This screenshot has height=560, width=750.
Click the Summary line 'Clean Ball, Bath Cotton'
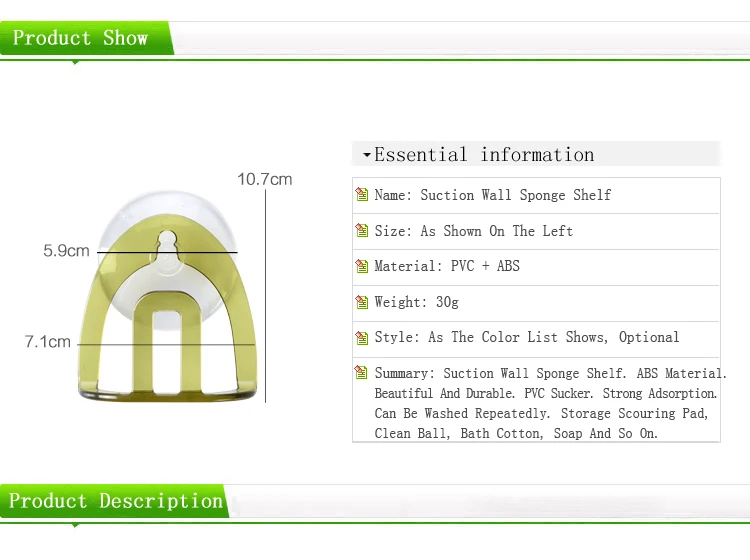pyautogui.click(x=459, y=433)
